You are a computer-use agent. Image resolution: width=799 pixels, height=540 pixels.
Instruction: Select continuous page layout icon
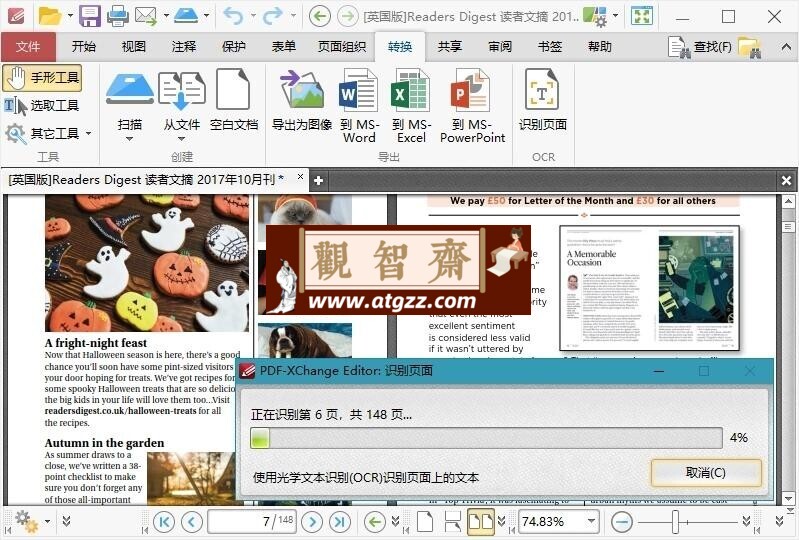click(x=452, y=522)
